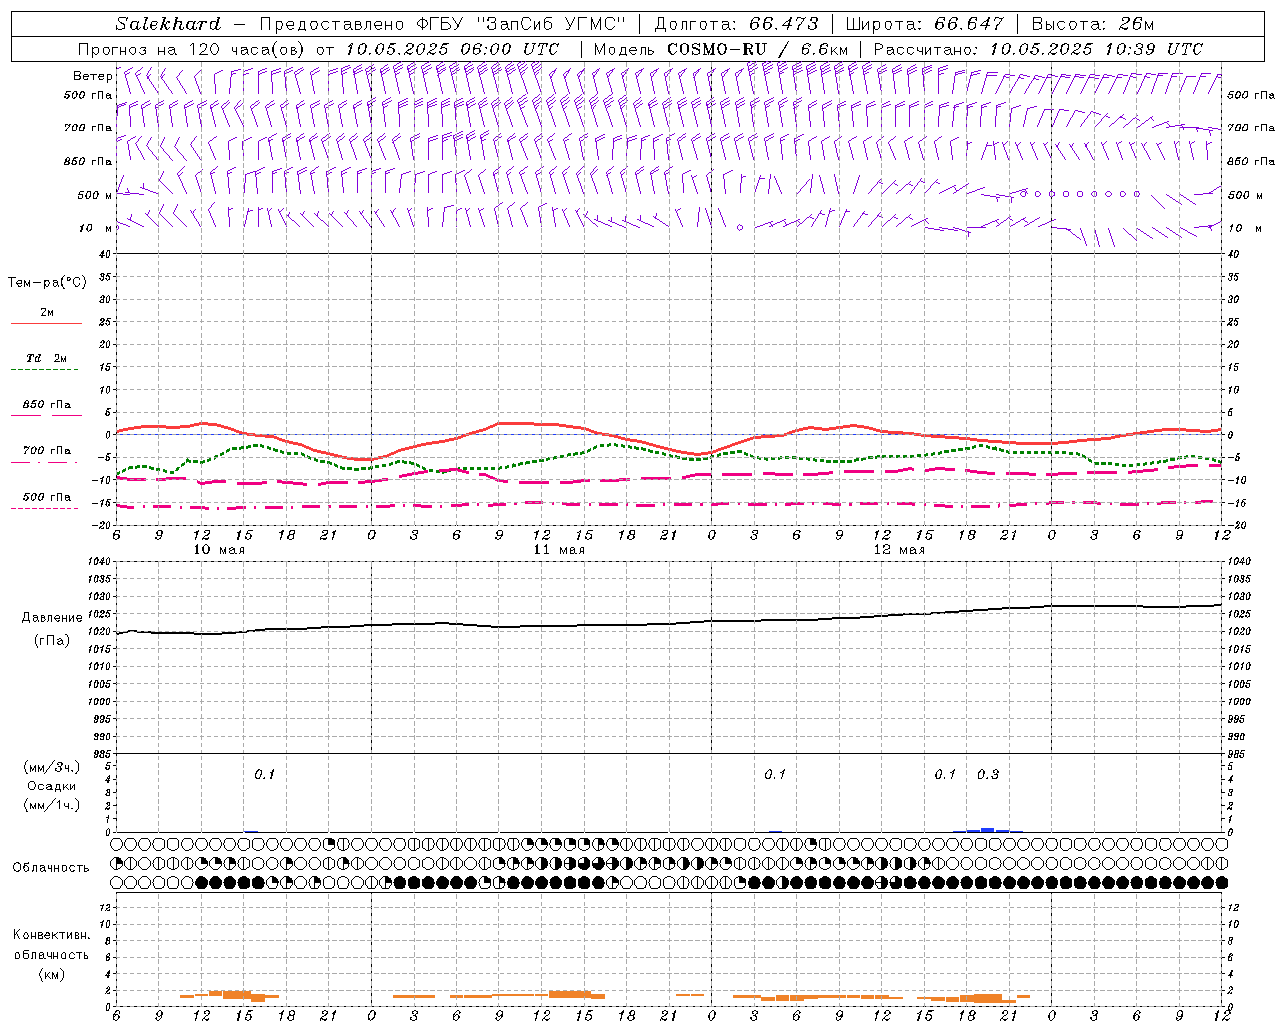This screenshot has width=1280, height=1024.
Task: Click forecast start time "10.05.2025 06:00 UTC"
Action: (x=451, y=49)
